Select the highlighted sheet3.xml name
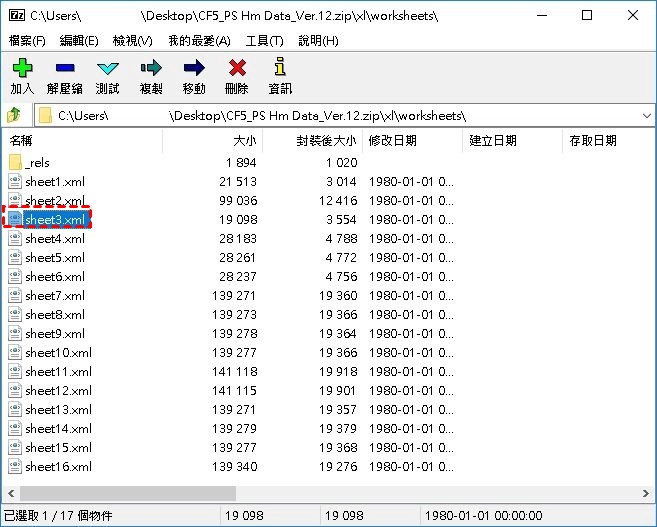Image resolution: width=657 pixels, height=527 pixels. click(x=55, y=220)
